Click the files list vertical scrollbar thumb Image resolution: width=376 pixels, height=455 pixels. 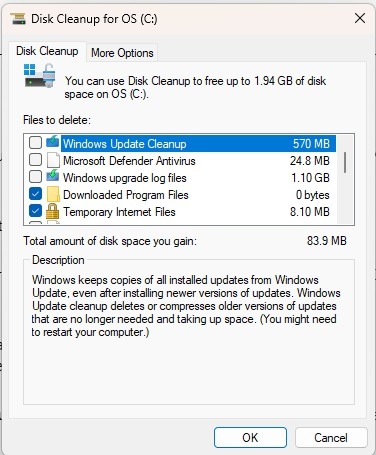pos(345,163)
